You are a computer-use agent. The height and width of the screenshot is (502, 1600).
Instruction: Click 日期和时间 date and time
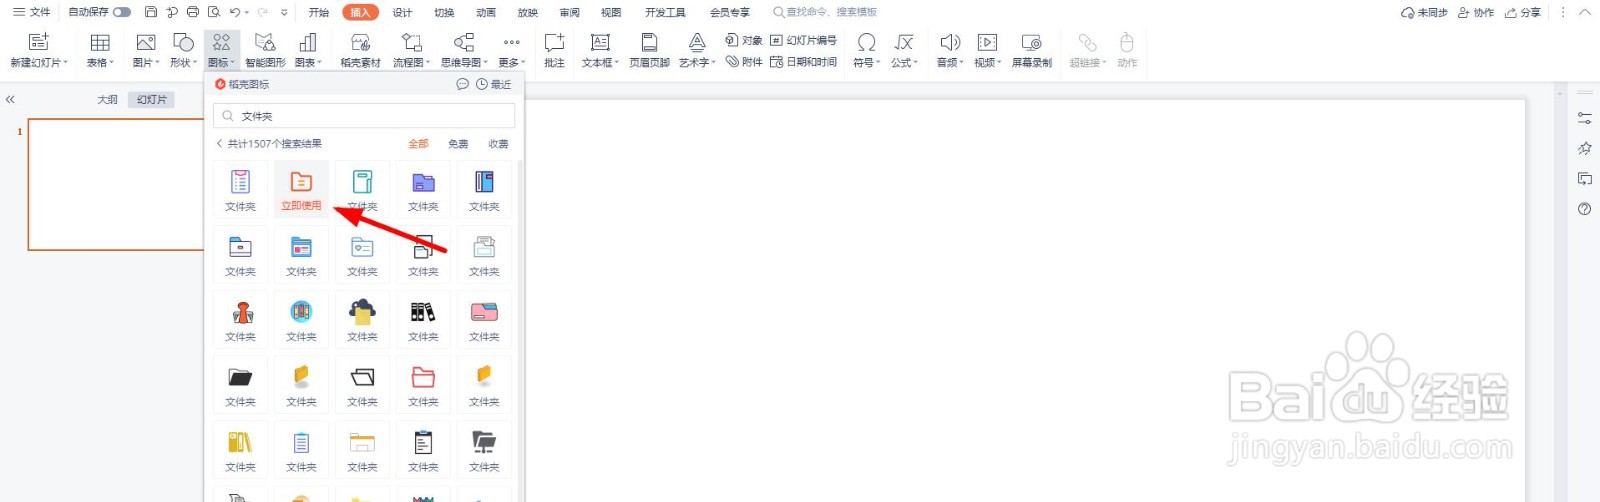(804, 62)
